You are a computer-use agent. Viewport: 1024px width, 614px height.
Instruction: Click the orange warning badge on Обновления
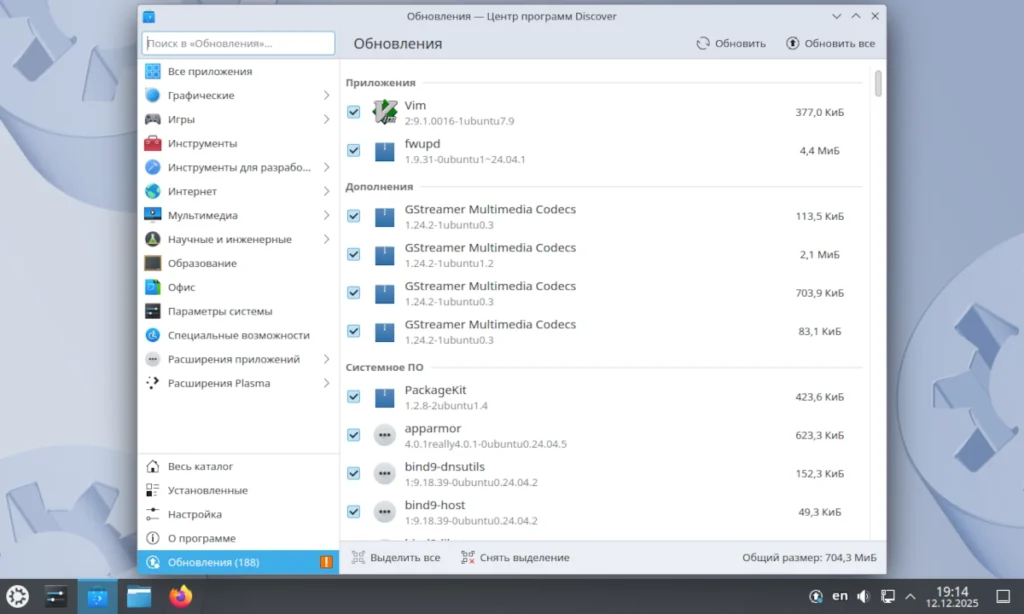click(326, 562)
